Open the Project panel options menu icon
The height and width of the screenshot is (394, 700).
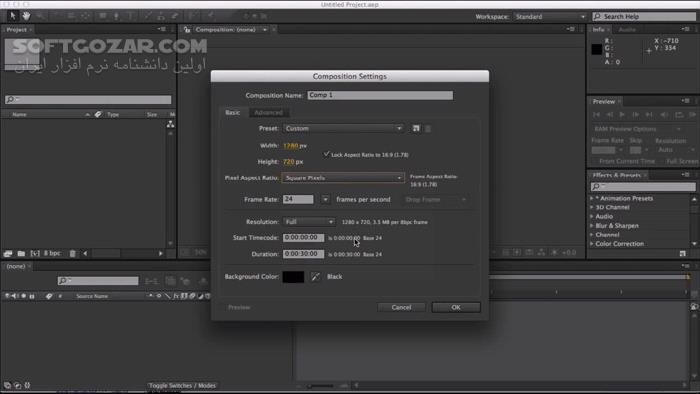161,29
